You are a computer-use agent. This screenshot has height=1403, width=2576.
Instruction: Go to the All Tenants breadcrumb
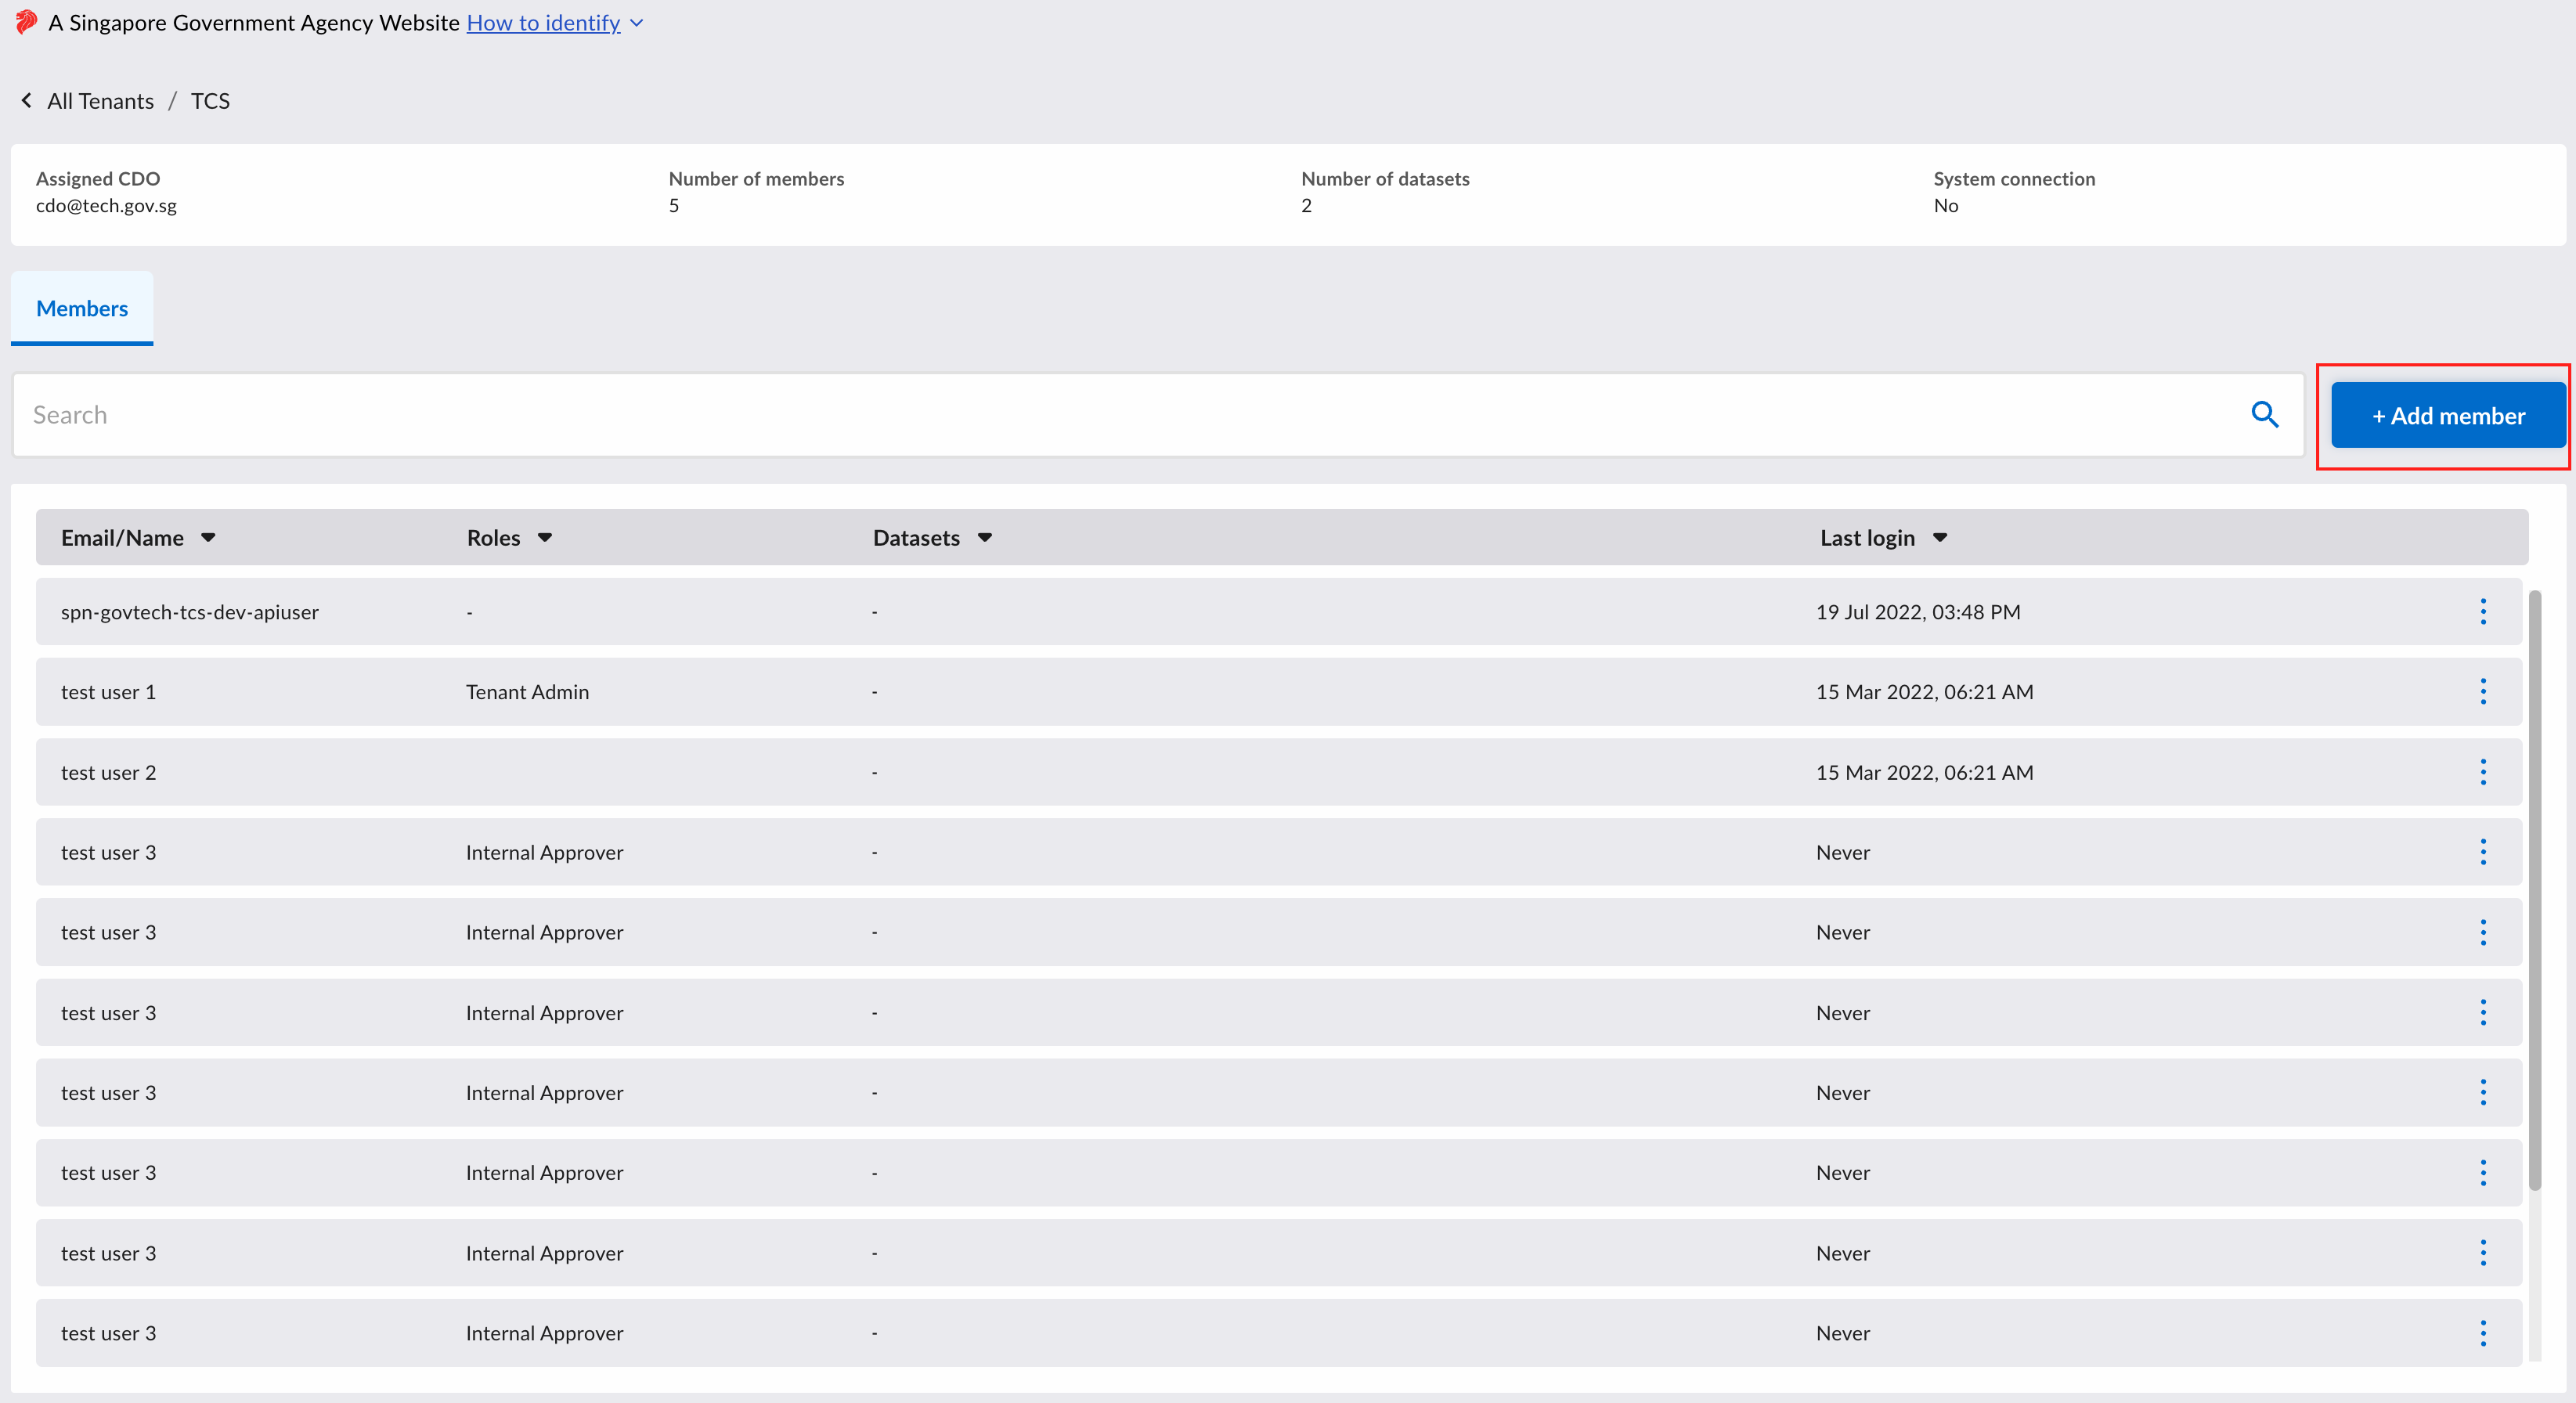(x=100, y=101)
